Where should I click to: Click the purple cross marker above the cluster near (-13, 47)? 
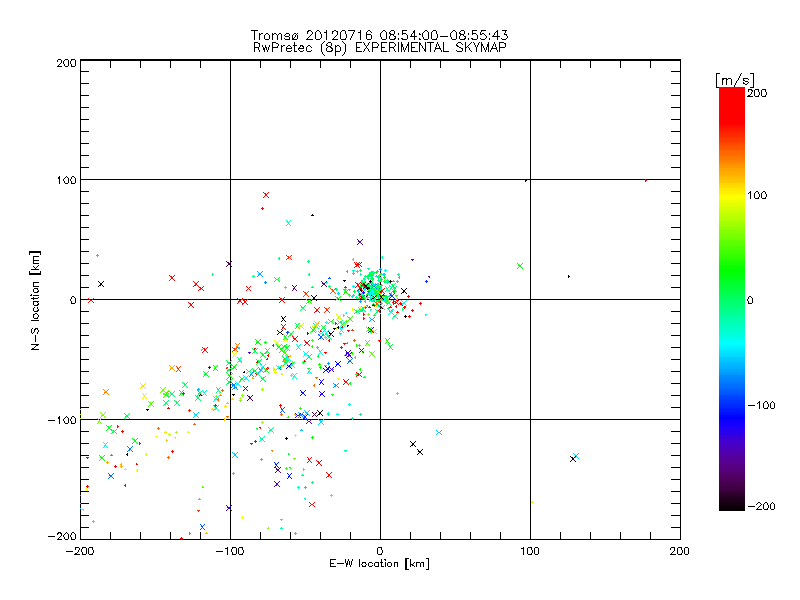pos(360,242)
